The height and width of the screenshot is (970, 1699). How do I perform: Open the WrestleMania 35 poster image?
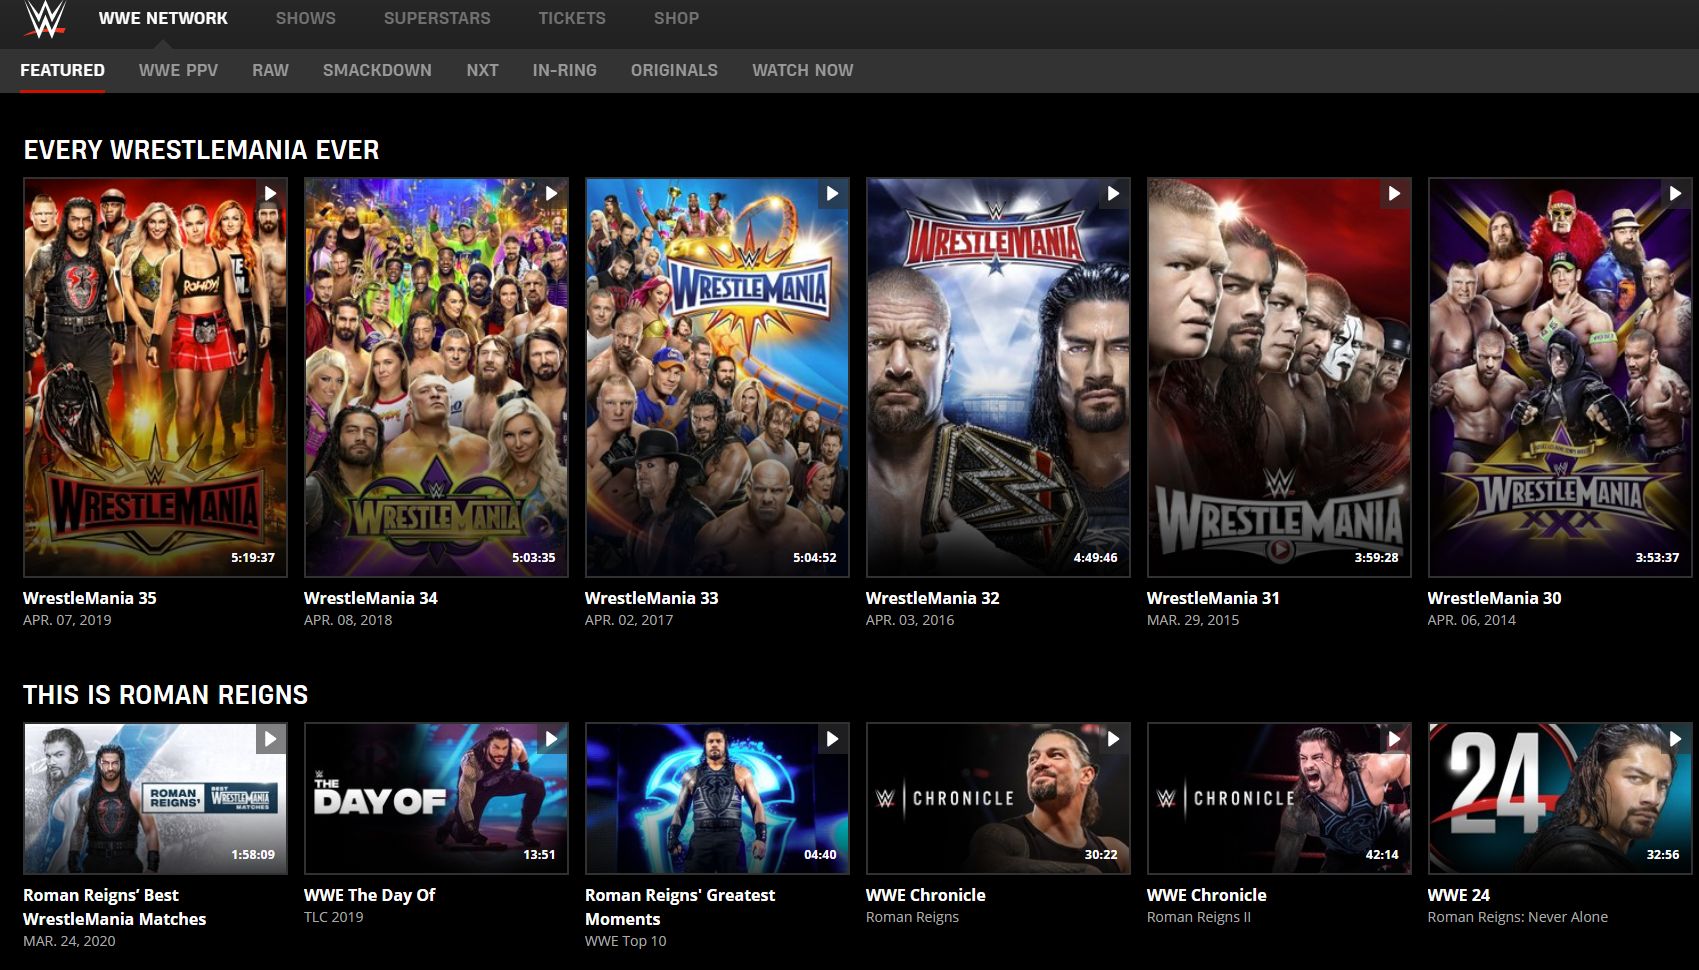point(155,377)
